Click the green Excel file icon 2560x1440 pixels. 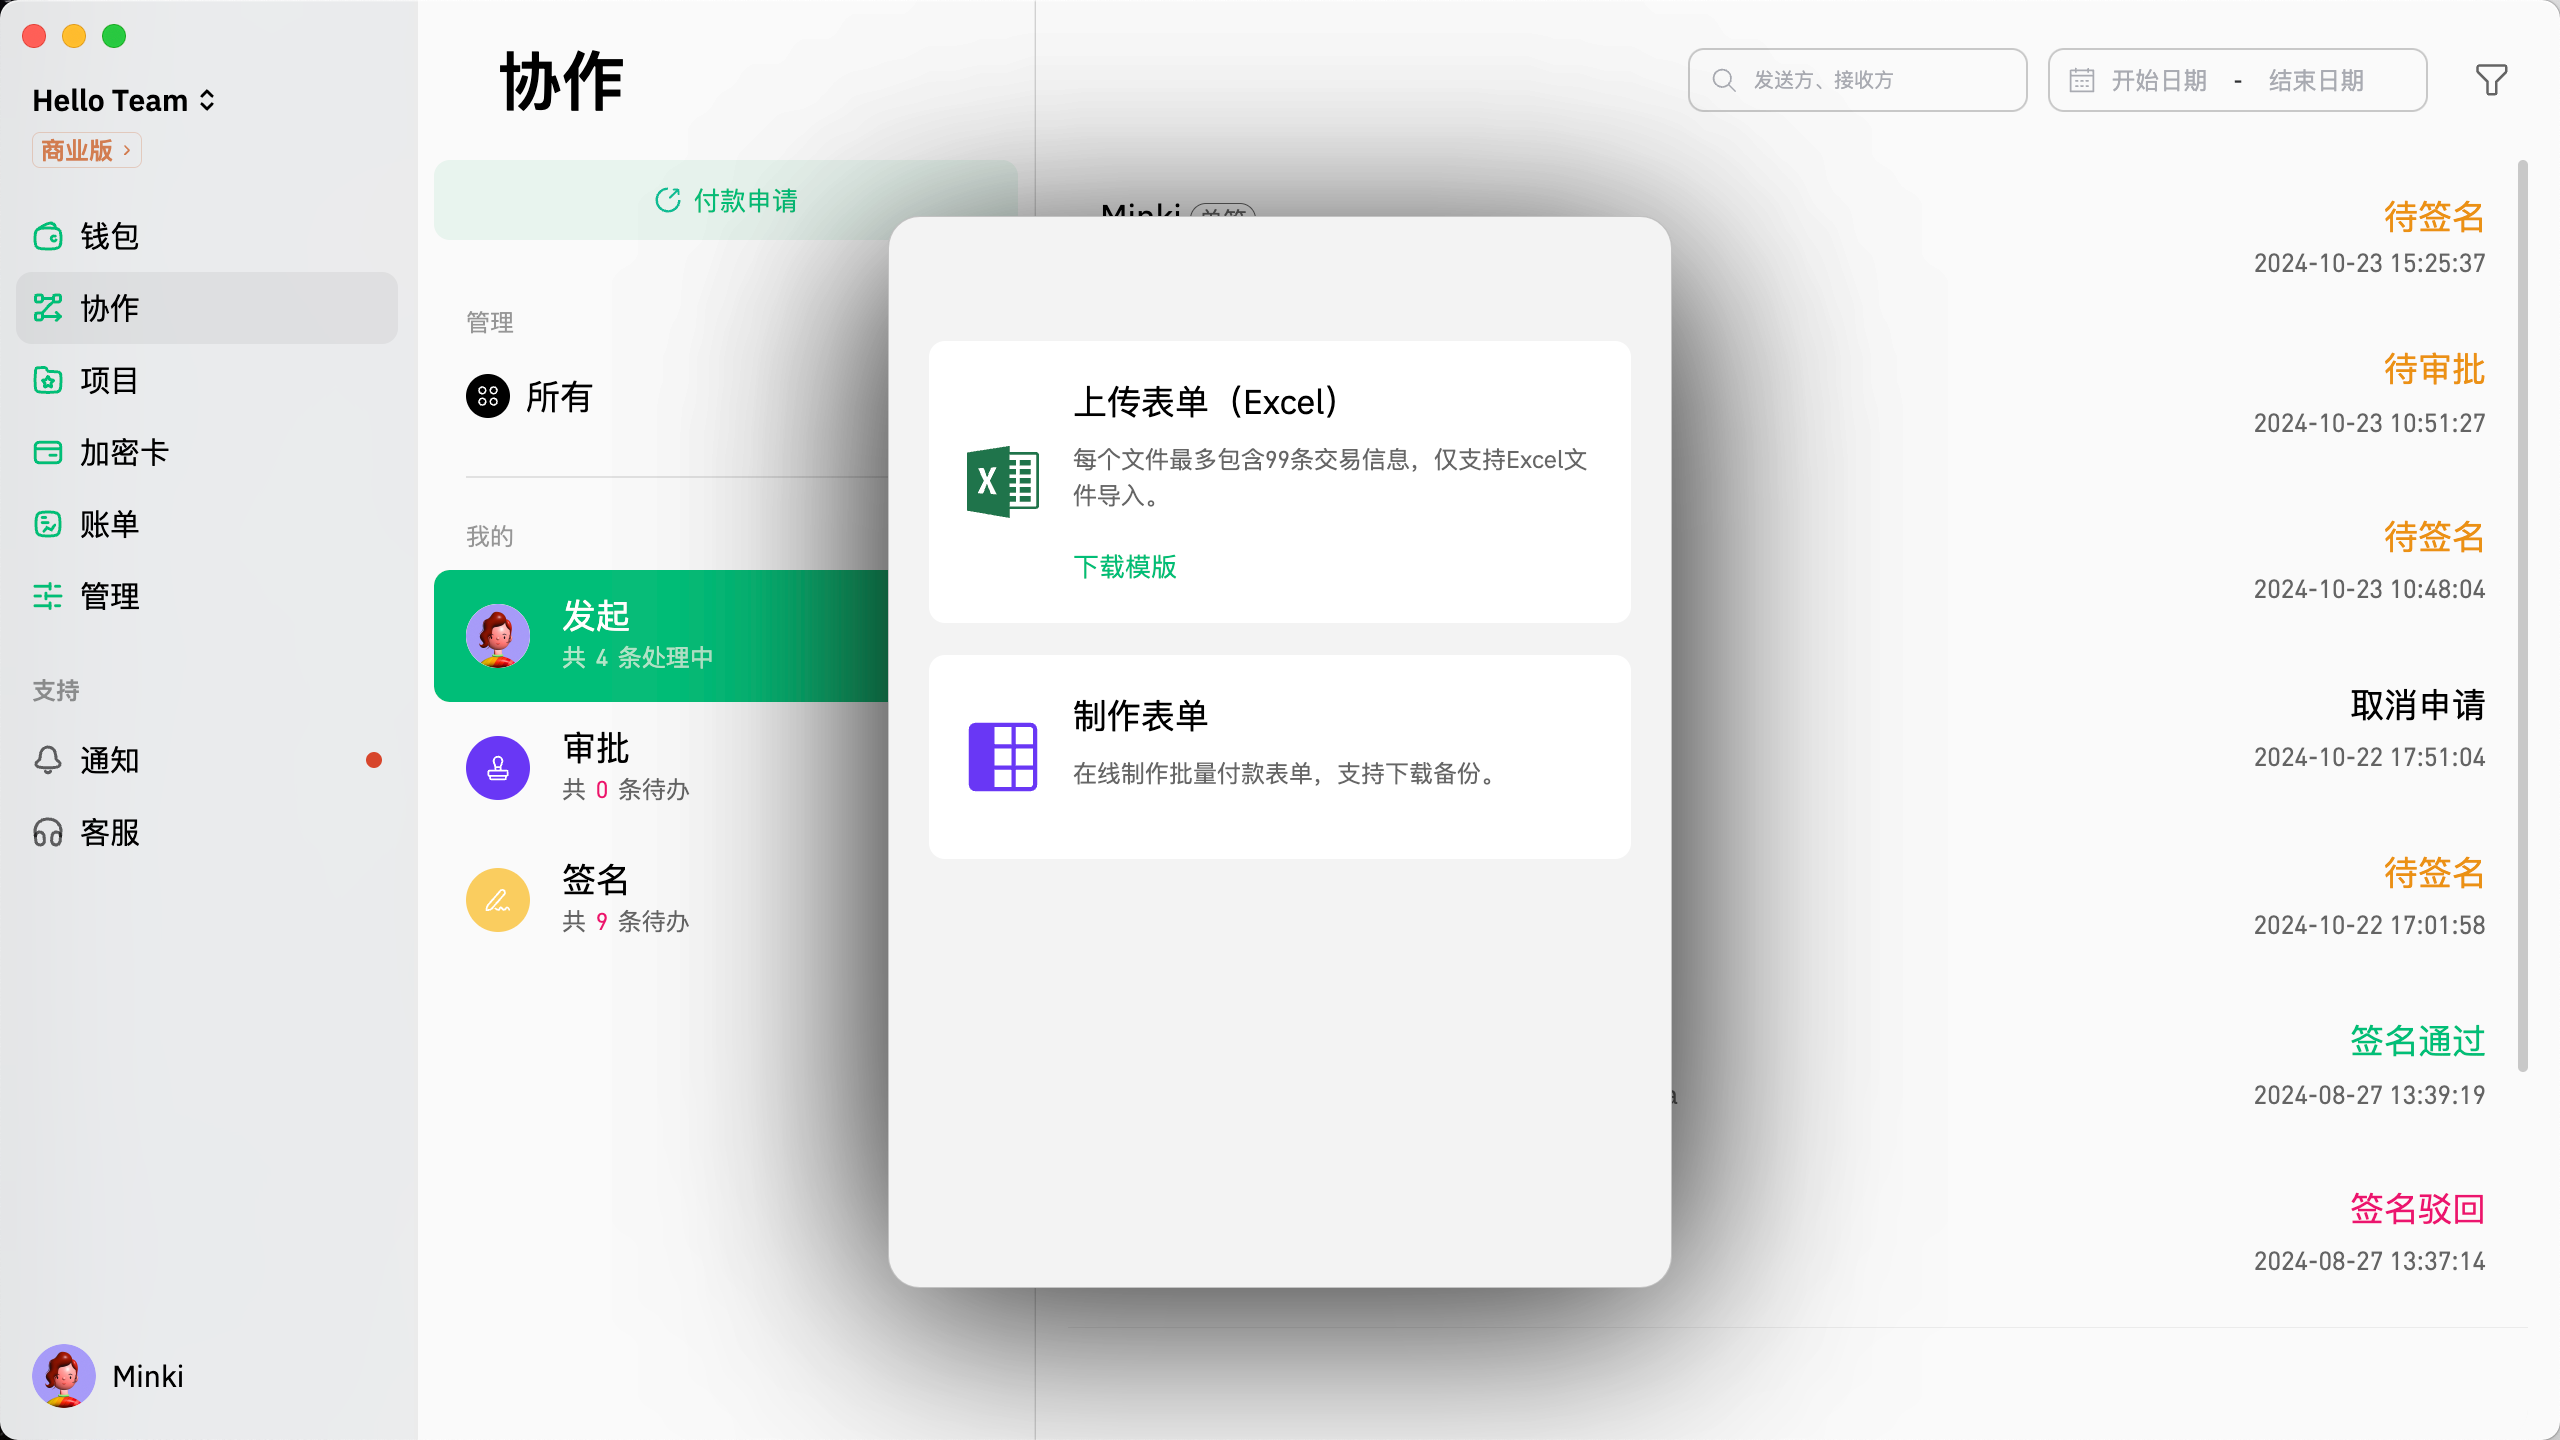pos(1002,481)
